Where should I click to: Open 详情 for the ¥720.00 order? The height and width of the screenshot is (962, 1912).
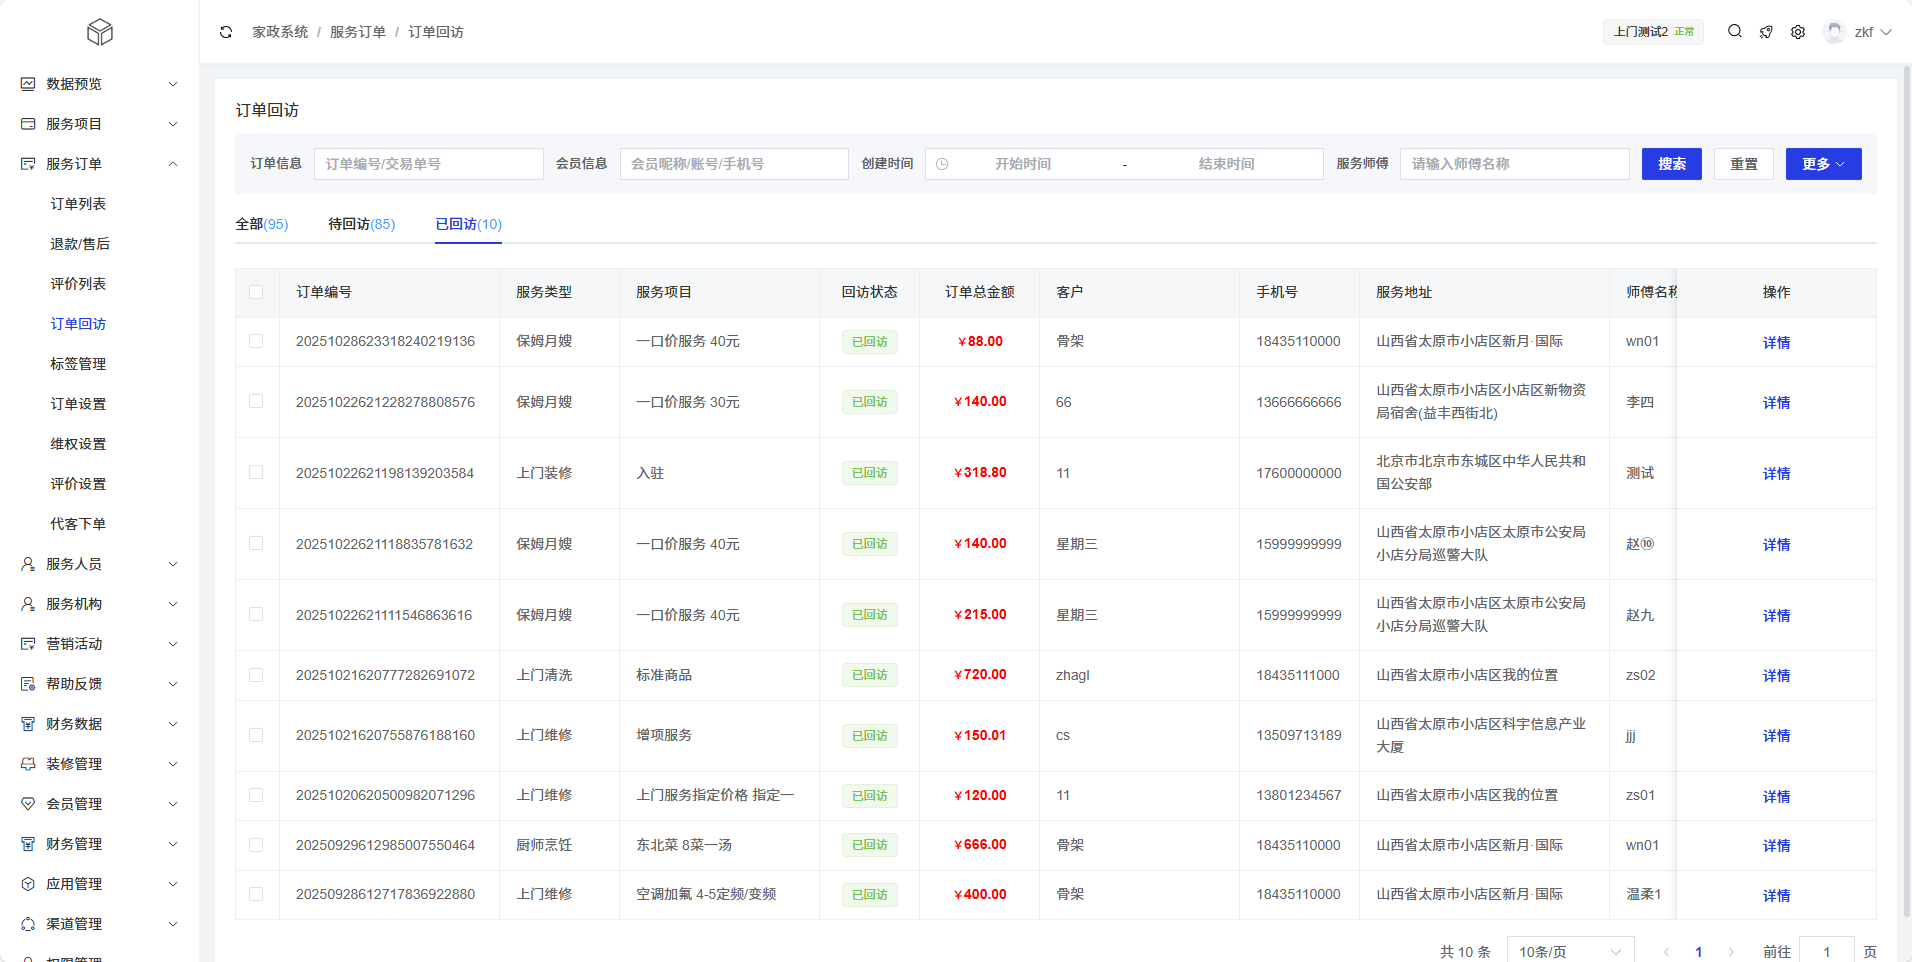pyautogui.click(x=1776, y=676)
